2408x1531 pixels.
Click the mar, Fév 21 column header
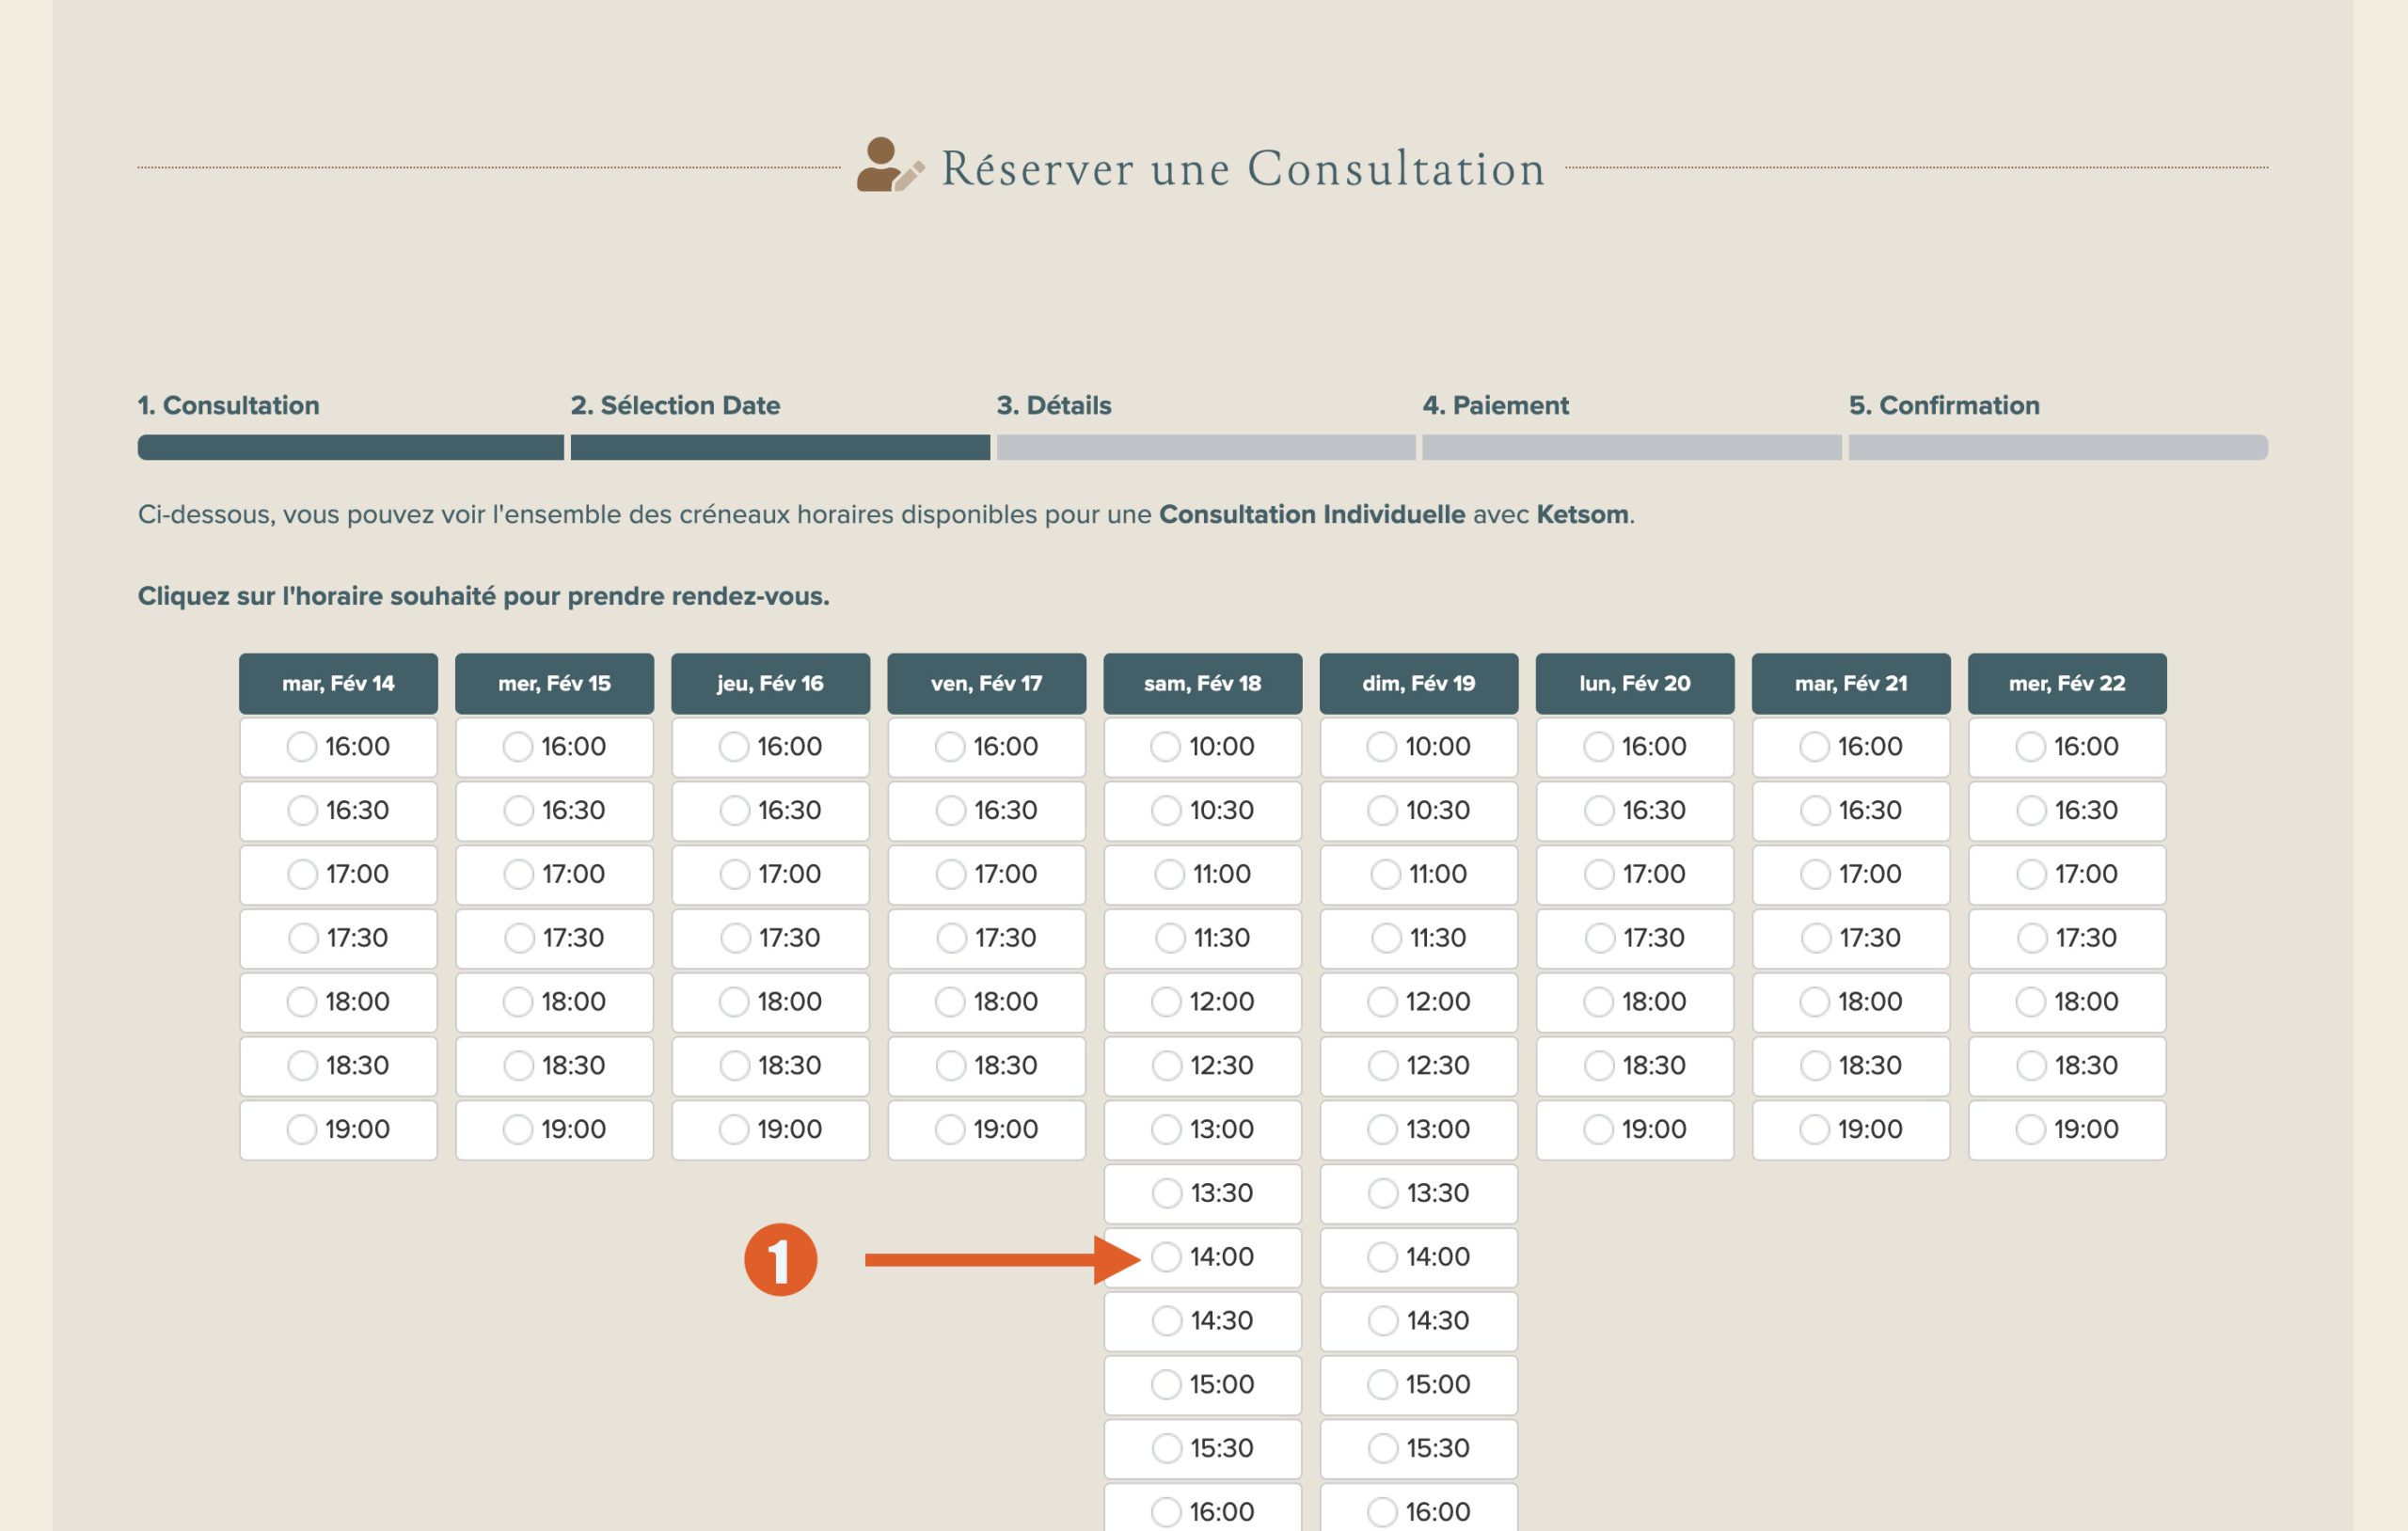[x=1851, y=684]
